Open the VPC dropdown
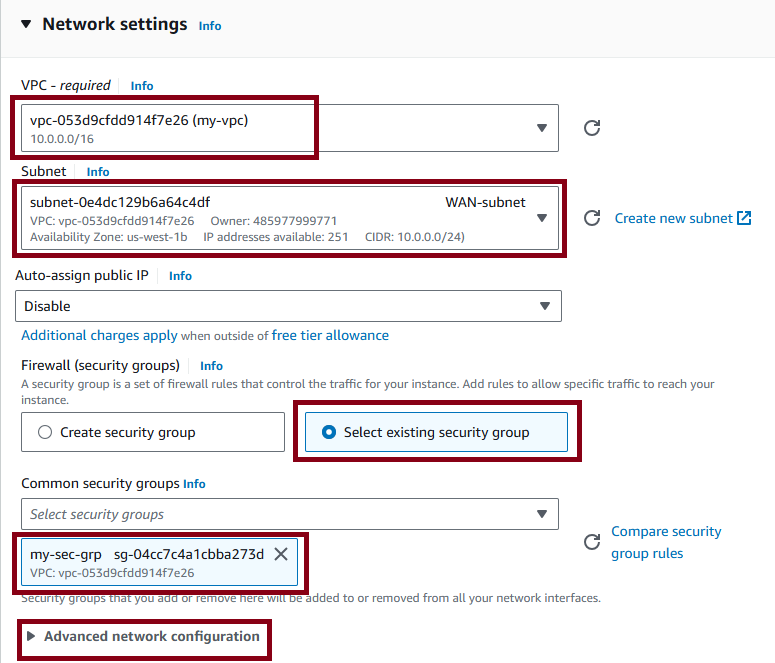Image resolution: width=775 pixels, height=663 pixels. tap(290, 128)
